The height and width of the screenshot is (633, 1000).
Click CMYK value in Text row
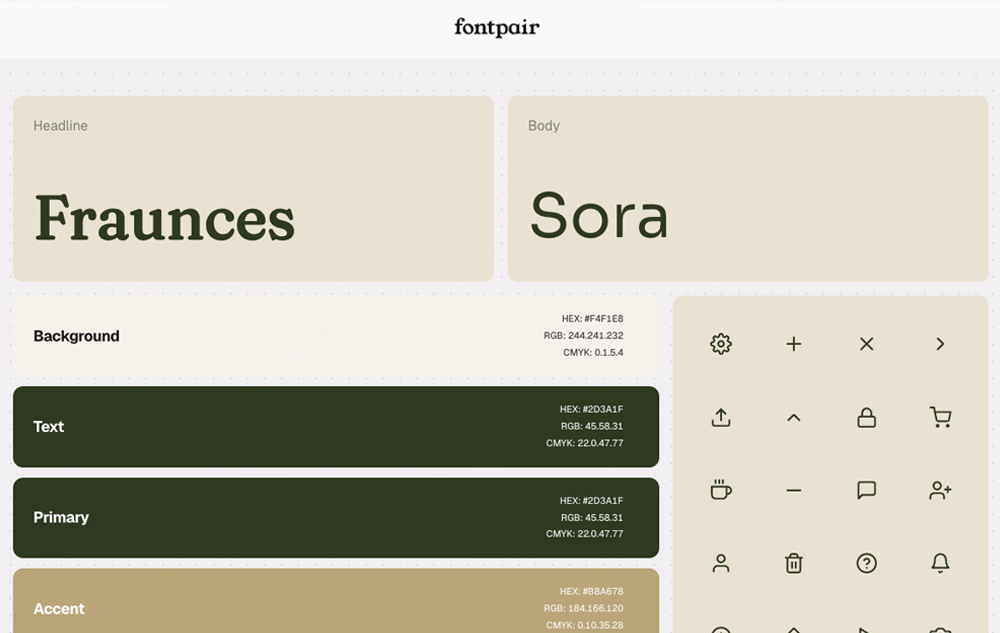(584, 443)
